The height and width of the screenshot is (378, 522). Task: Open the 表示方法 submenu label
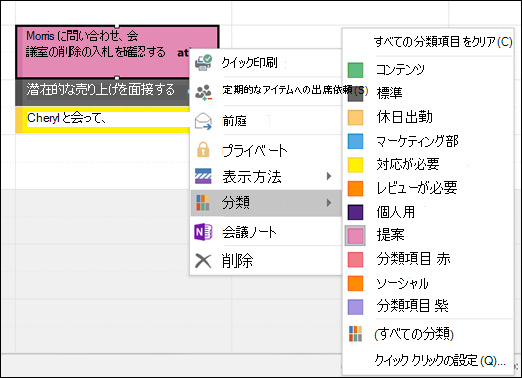(252, 177)
